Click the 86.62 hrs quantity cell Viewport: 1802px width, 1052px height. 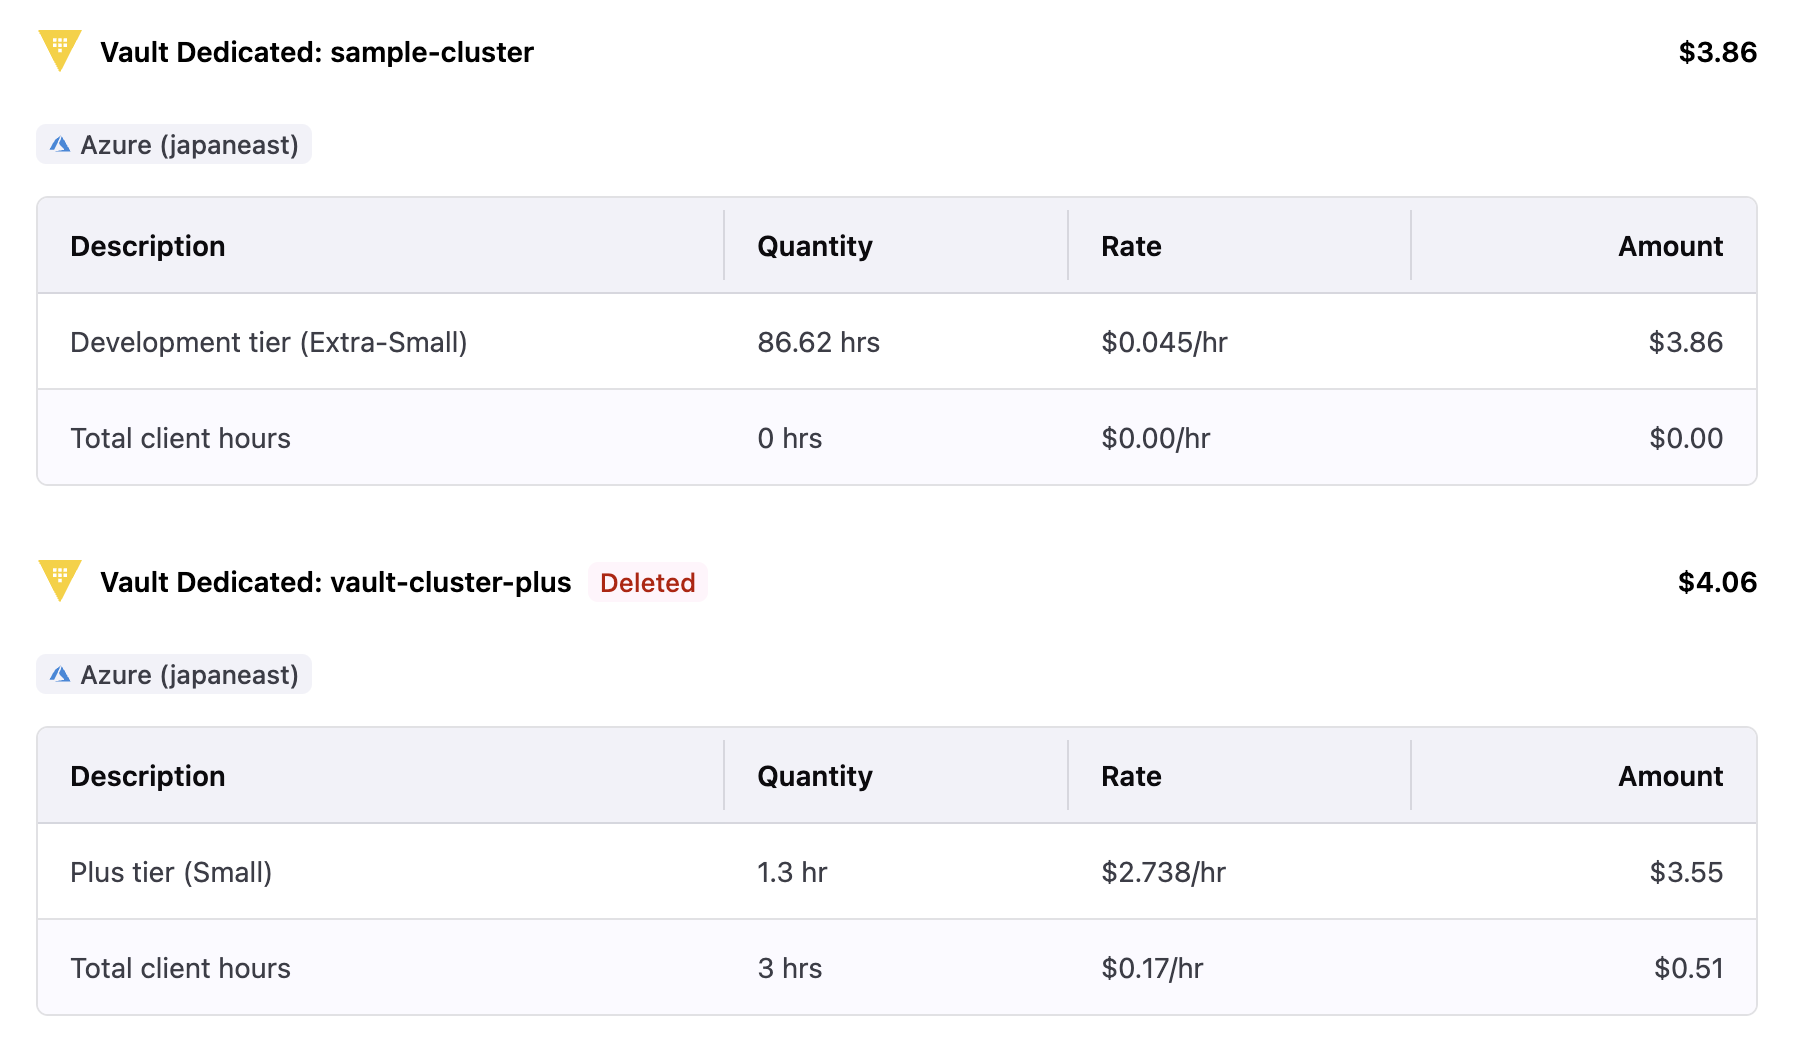(818, 342)
